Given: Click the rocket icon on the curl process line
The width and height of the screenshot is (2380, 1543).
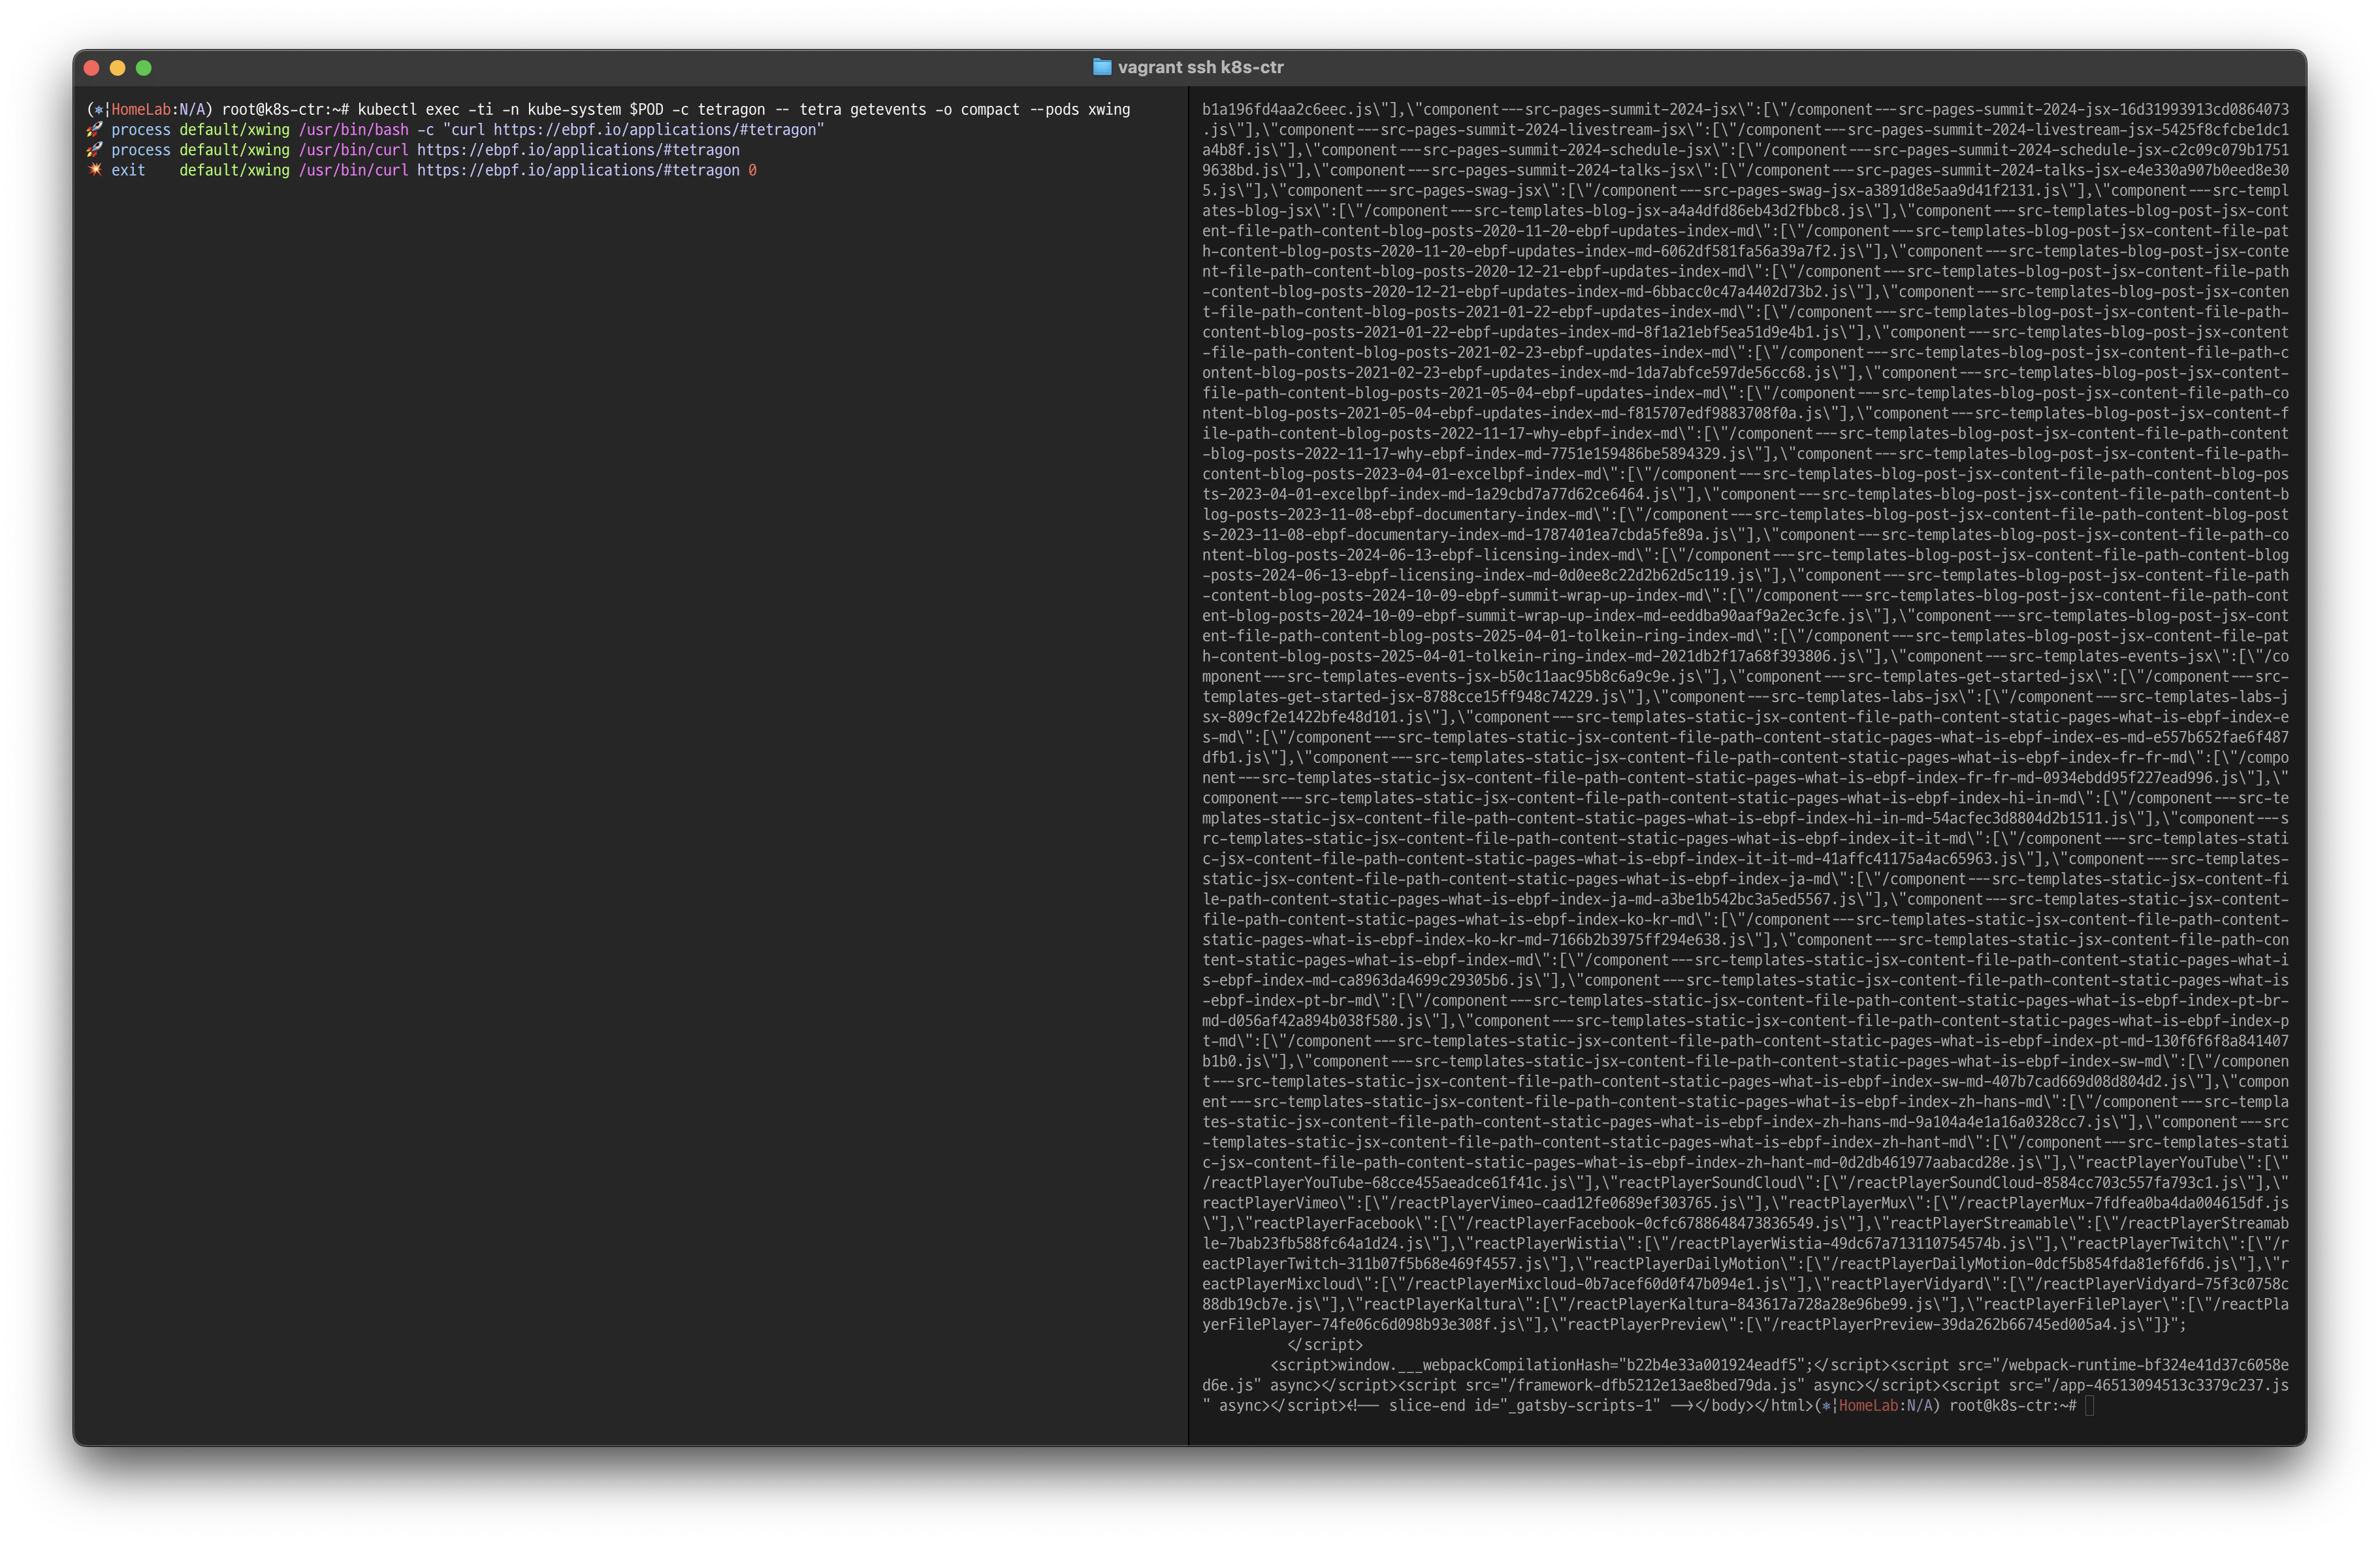Looking at the screenshot, I should pos(95,150).
